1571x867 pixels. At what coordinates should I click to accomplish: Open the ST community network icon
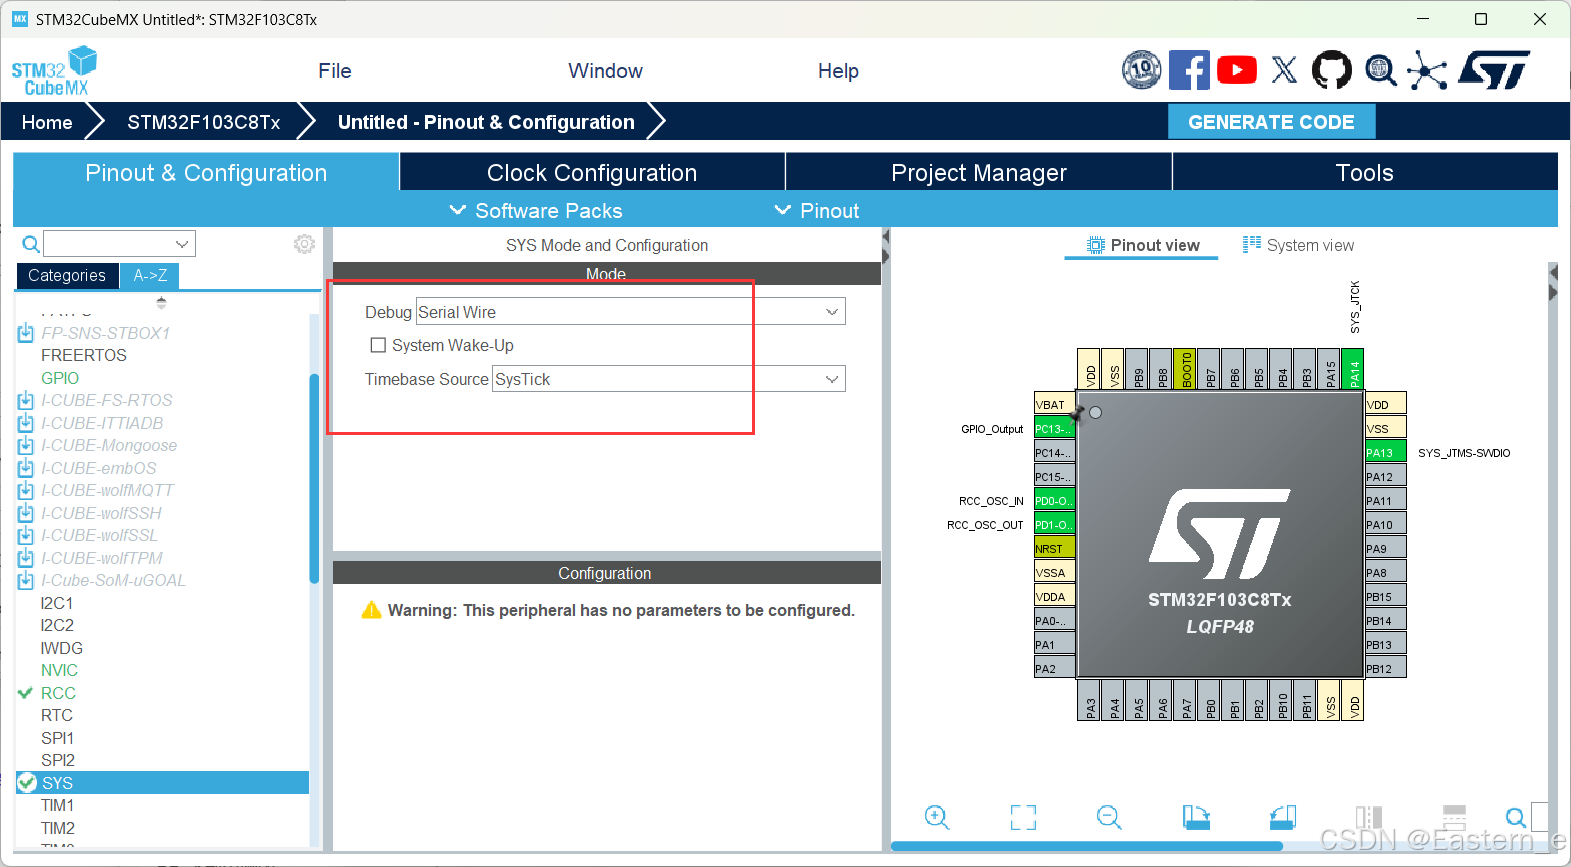click(1427, 70)
